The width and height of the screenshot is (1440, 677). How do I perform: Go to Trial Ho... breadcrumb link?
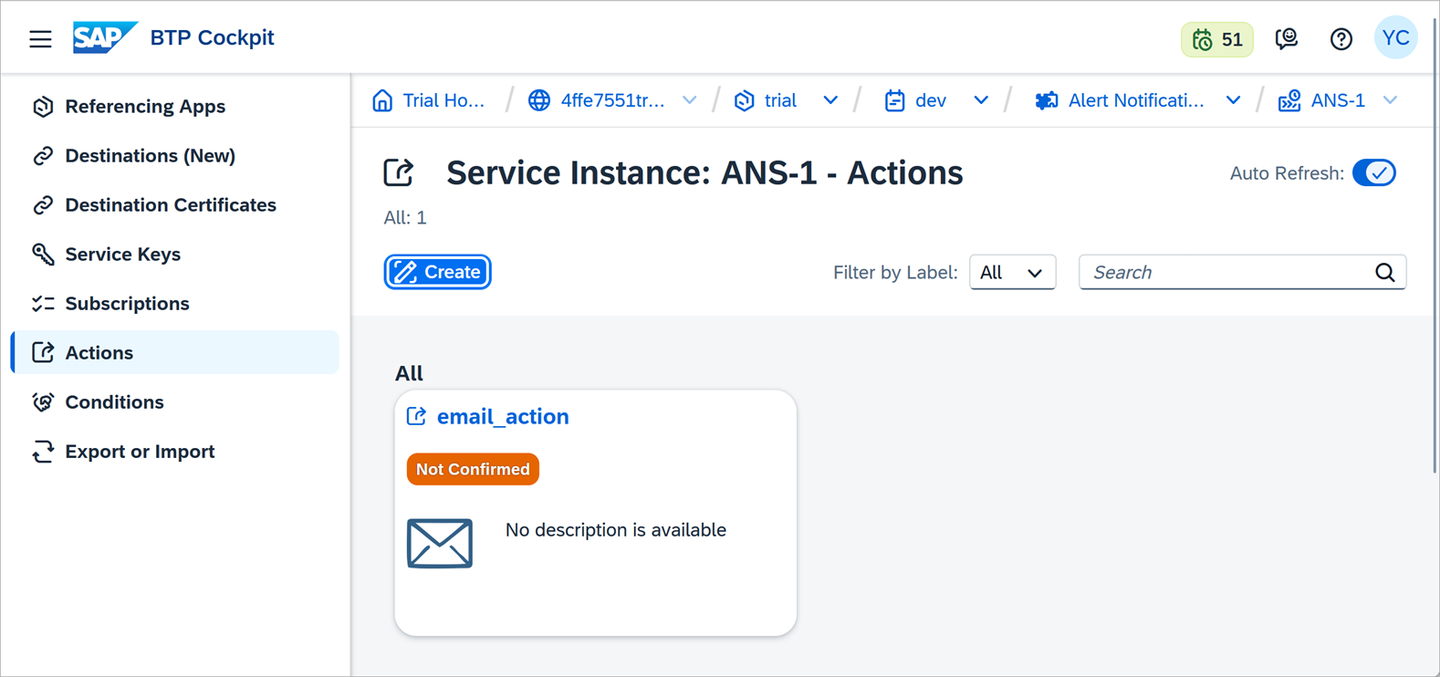(x=444, y=100)
